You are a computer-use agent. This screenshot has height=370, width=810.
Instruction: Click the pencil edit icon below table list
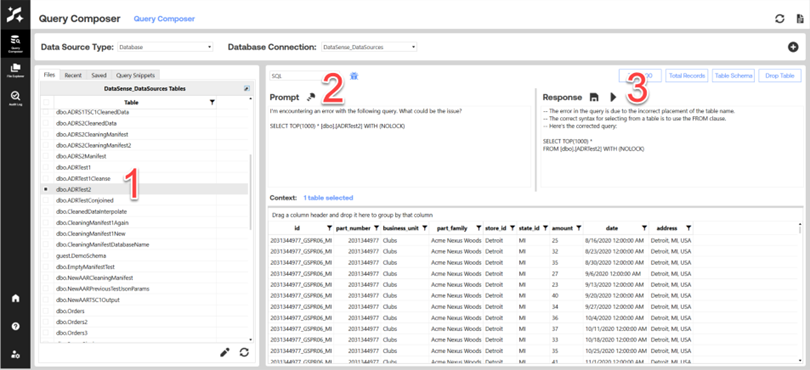[x=224, y=352]
